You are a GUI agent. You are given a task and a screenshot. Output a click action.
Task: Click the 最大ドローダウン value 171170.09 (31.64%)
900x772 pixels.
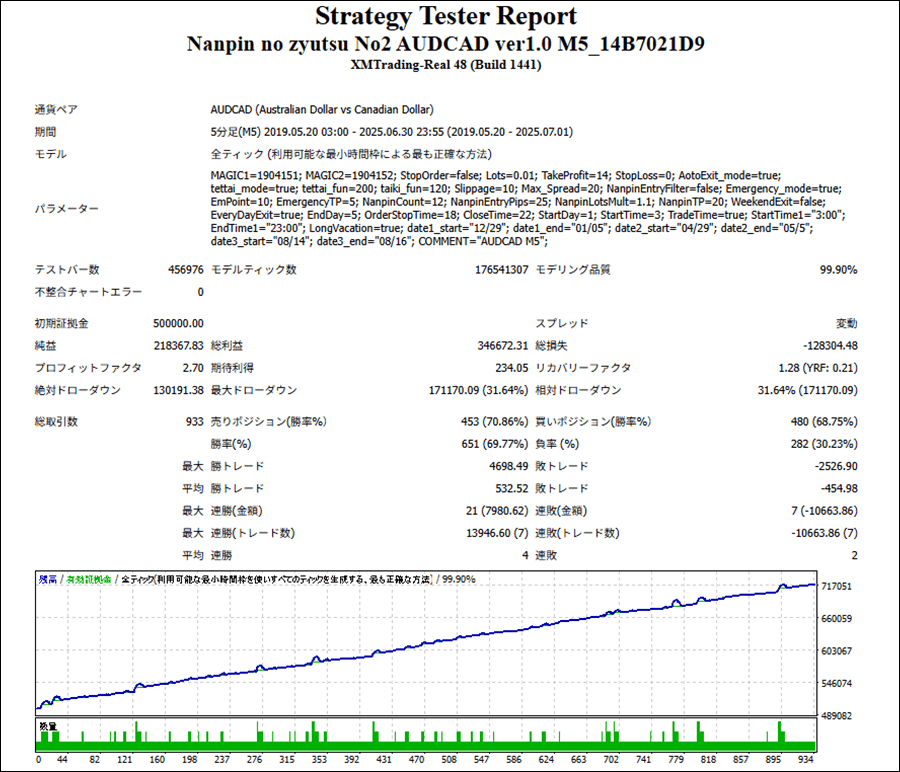478,390
